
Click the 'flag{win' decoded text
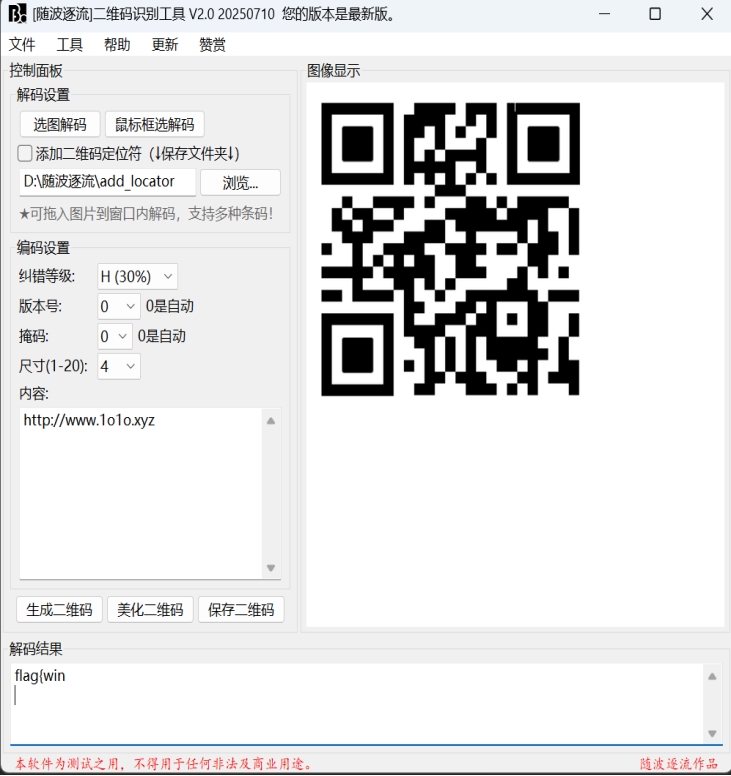pos(40,676)
